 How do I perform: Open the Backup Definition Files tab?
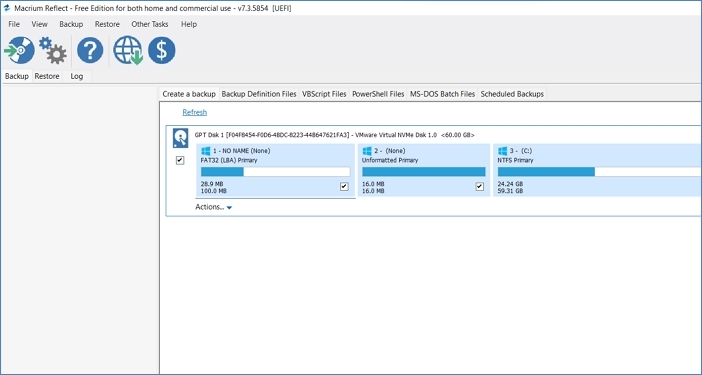(259, 94)
